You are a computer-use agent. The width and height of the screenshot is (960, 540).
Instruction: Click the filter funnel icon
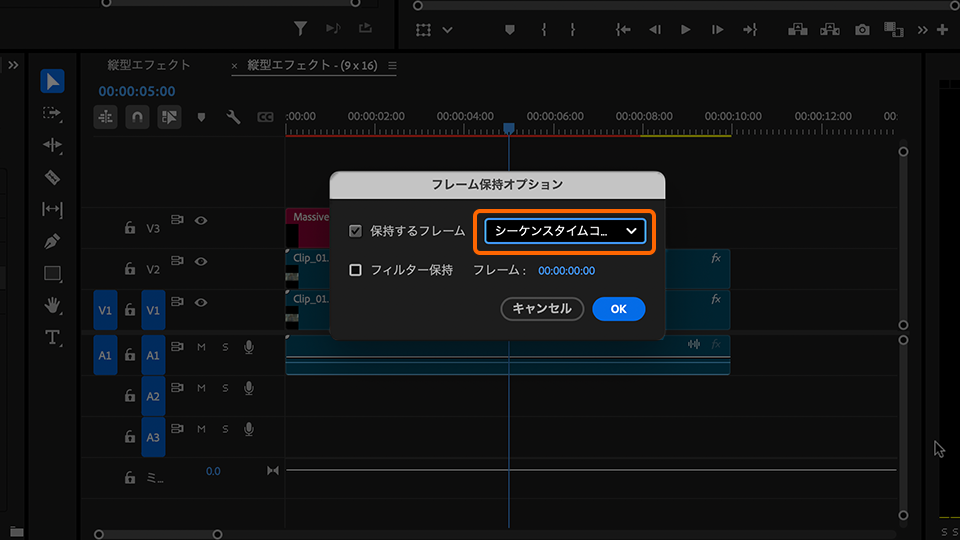301,28
